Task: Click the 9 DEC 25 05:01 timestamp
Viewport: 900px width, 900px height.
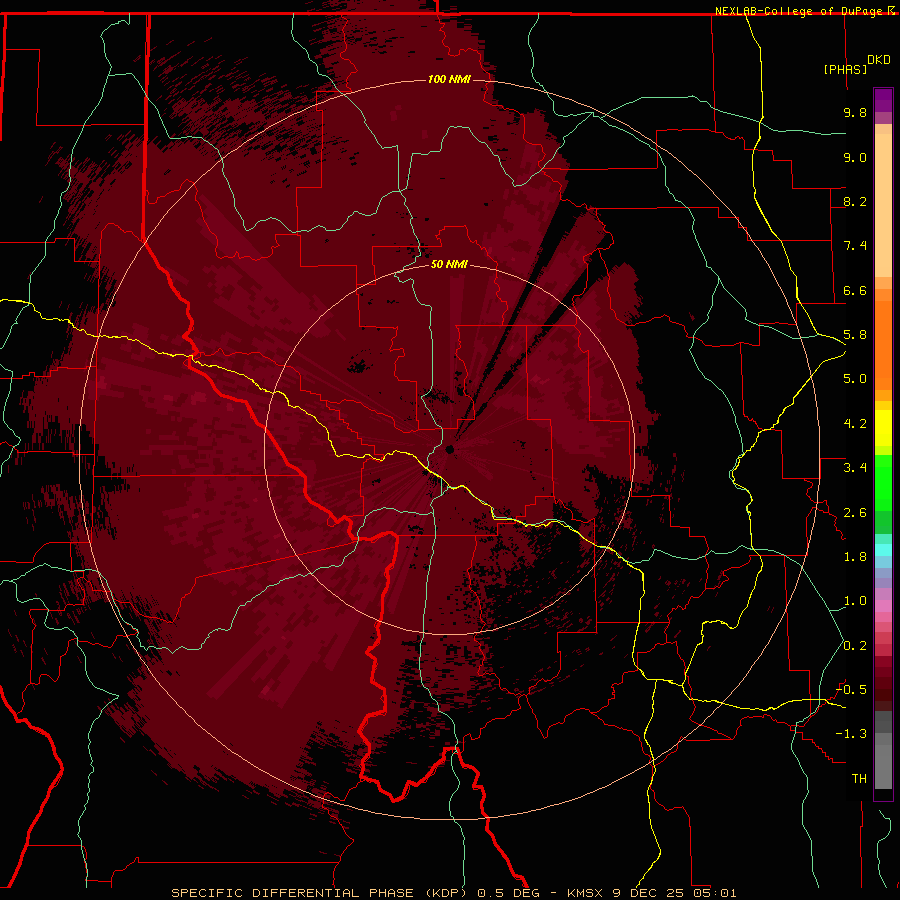Action: [x=674, y=893]
